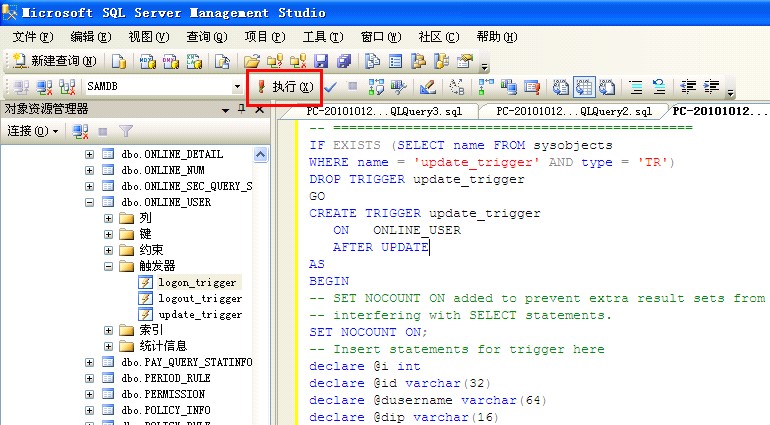
Task: Toggle the Results to Grid option
Action: pos(583,87)
